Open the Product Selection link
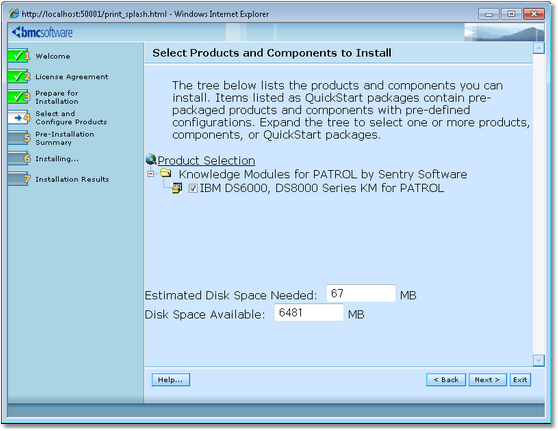 206,161
